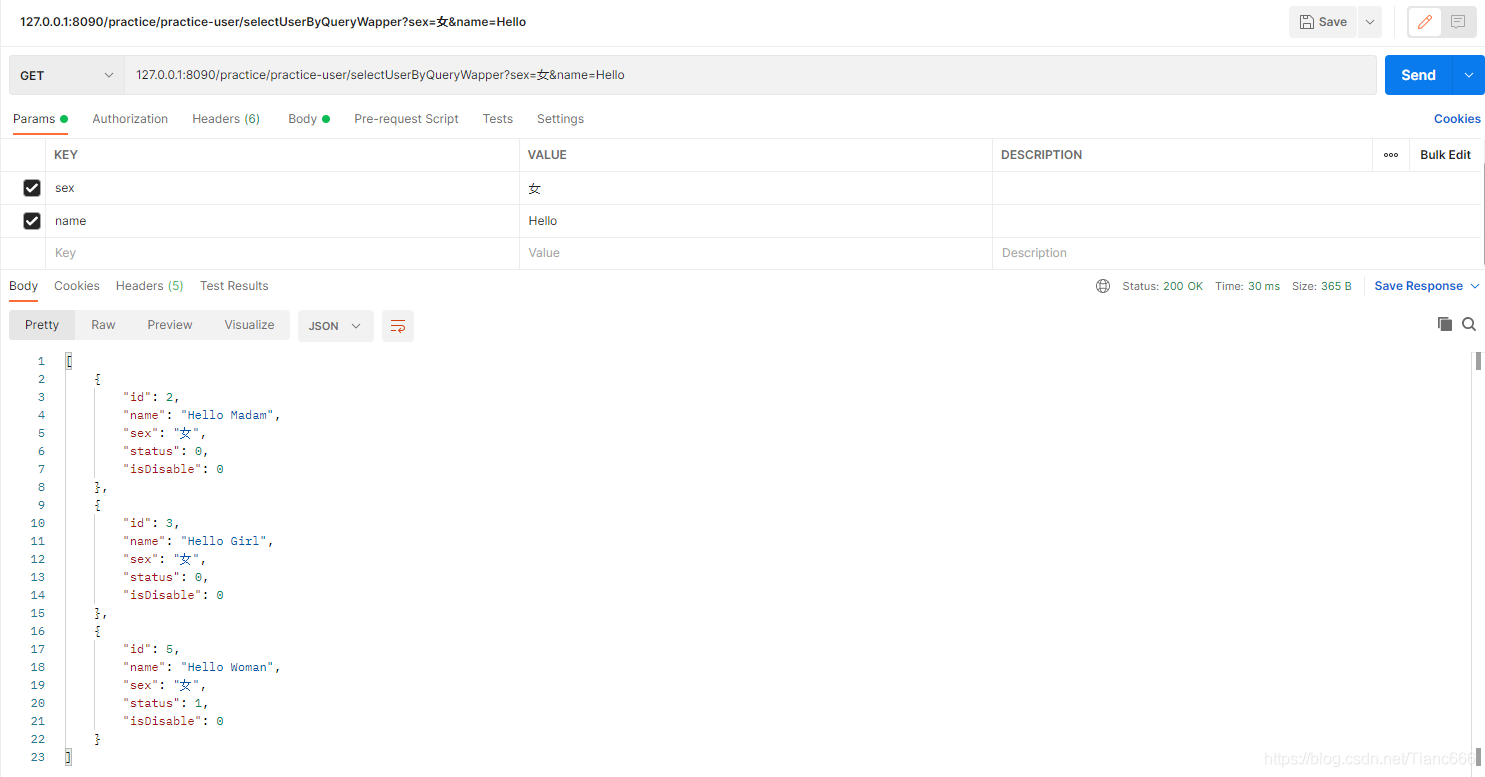Open the three-dots column options icon
The image size is (1485, 777).
(1391, 155)
